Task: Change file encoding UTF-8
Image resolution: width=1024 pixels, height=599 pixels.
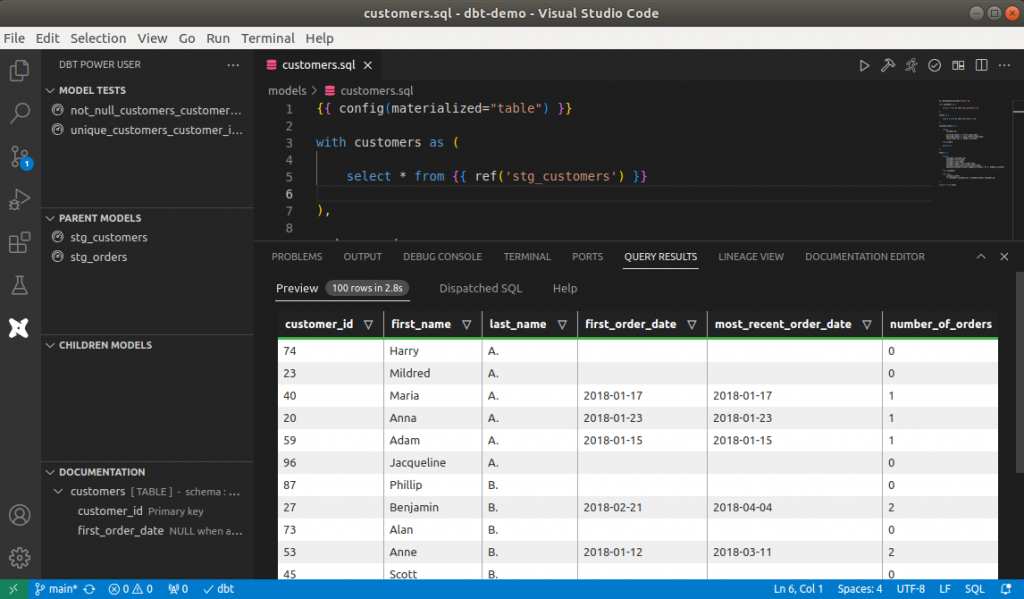Action: pyautogui.click(x=910, y=589)
